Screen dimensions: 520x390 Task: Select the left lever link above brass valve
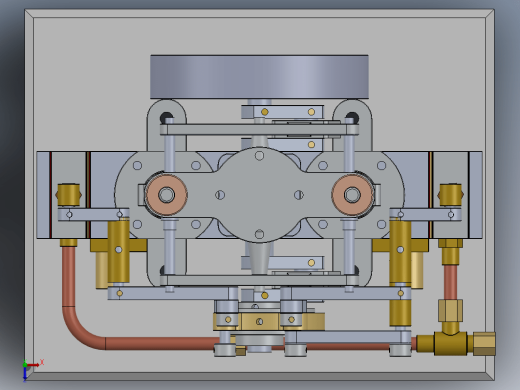pos(94,214)
